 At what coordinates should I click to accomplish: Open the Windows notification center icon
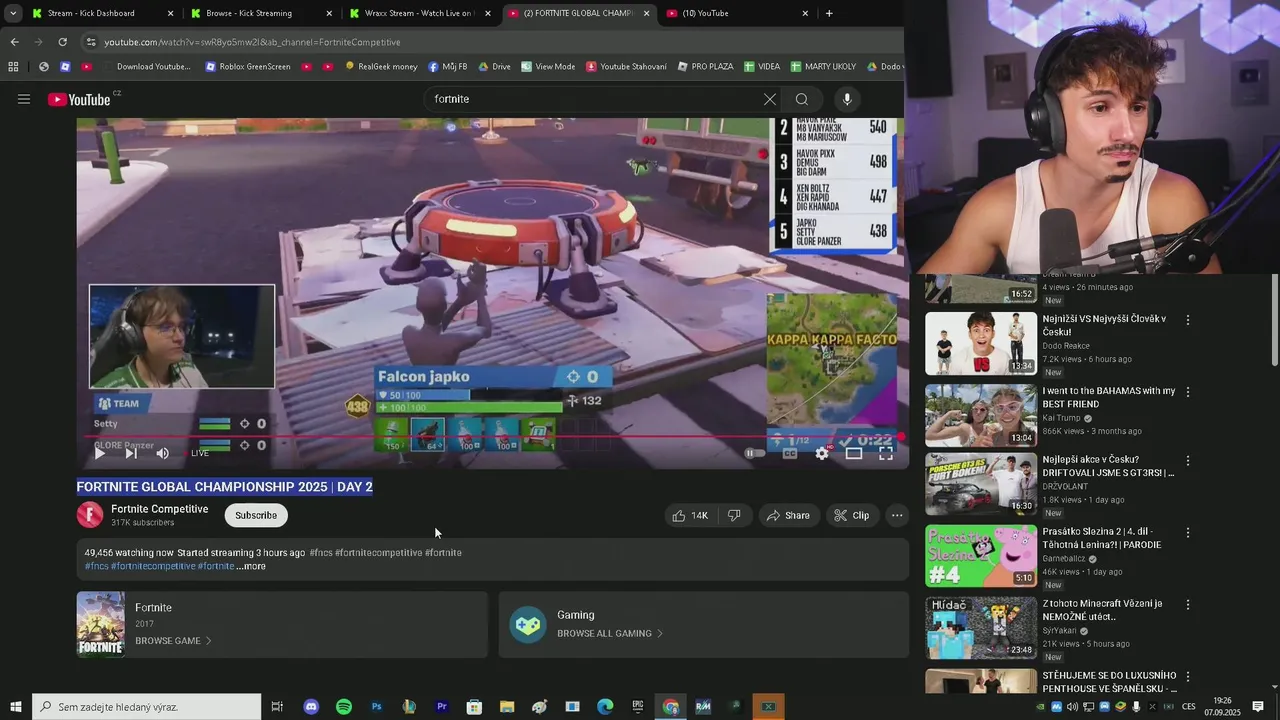point(1258,707)
